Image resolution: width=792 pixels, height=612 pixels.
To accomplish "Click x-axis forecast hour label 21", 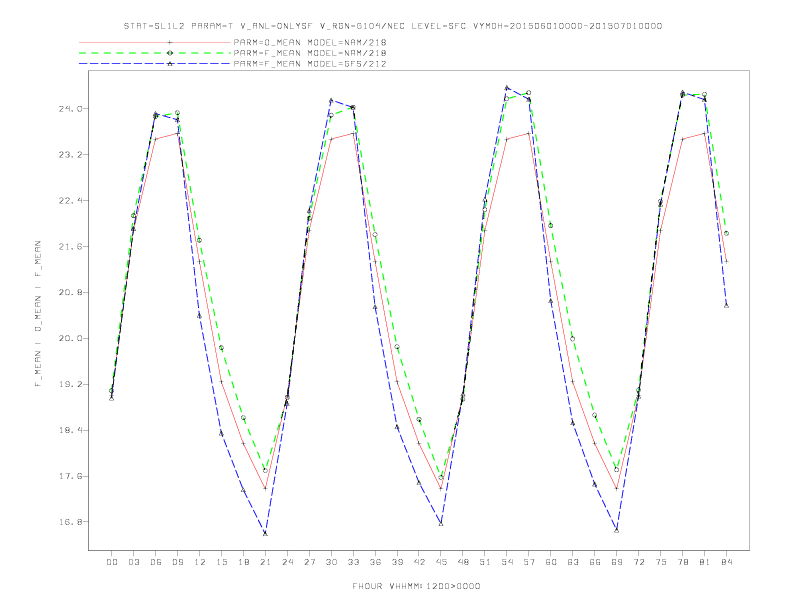I will pos(265,562).
